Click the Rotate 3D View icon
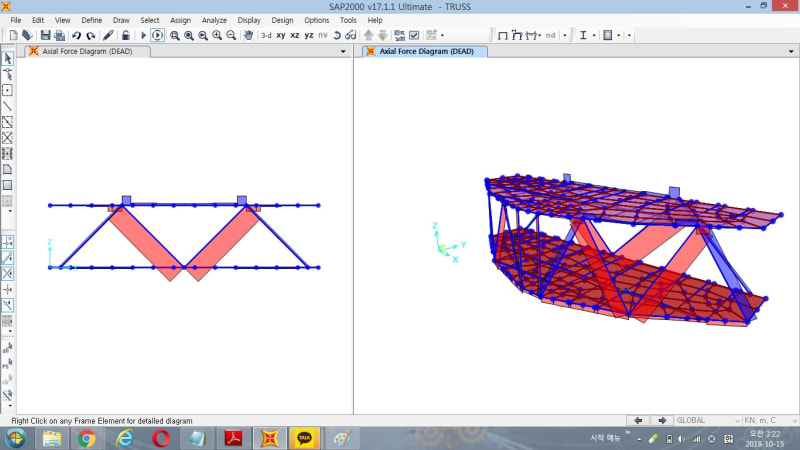The height and width of the screenshot is (450, 800). [x=337, y=35]
